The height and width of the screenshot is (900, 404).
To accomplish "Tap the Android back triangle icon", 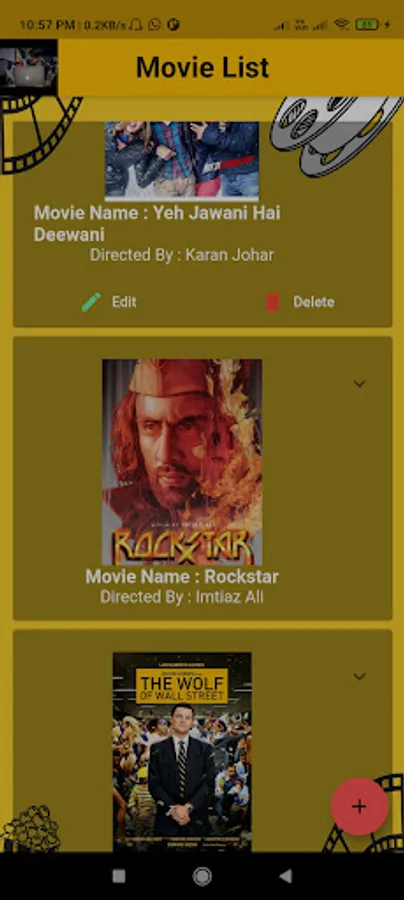I will (x=285, y=876).
